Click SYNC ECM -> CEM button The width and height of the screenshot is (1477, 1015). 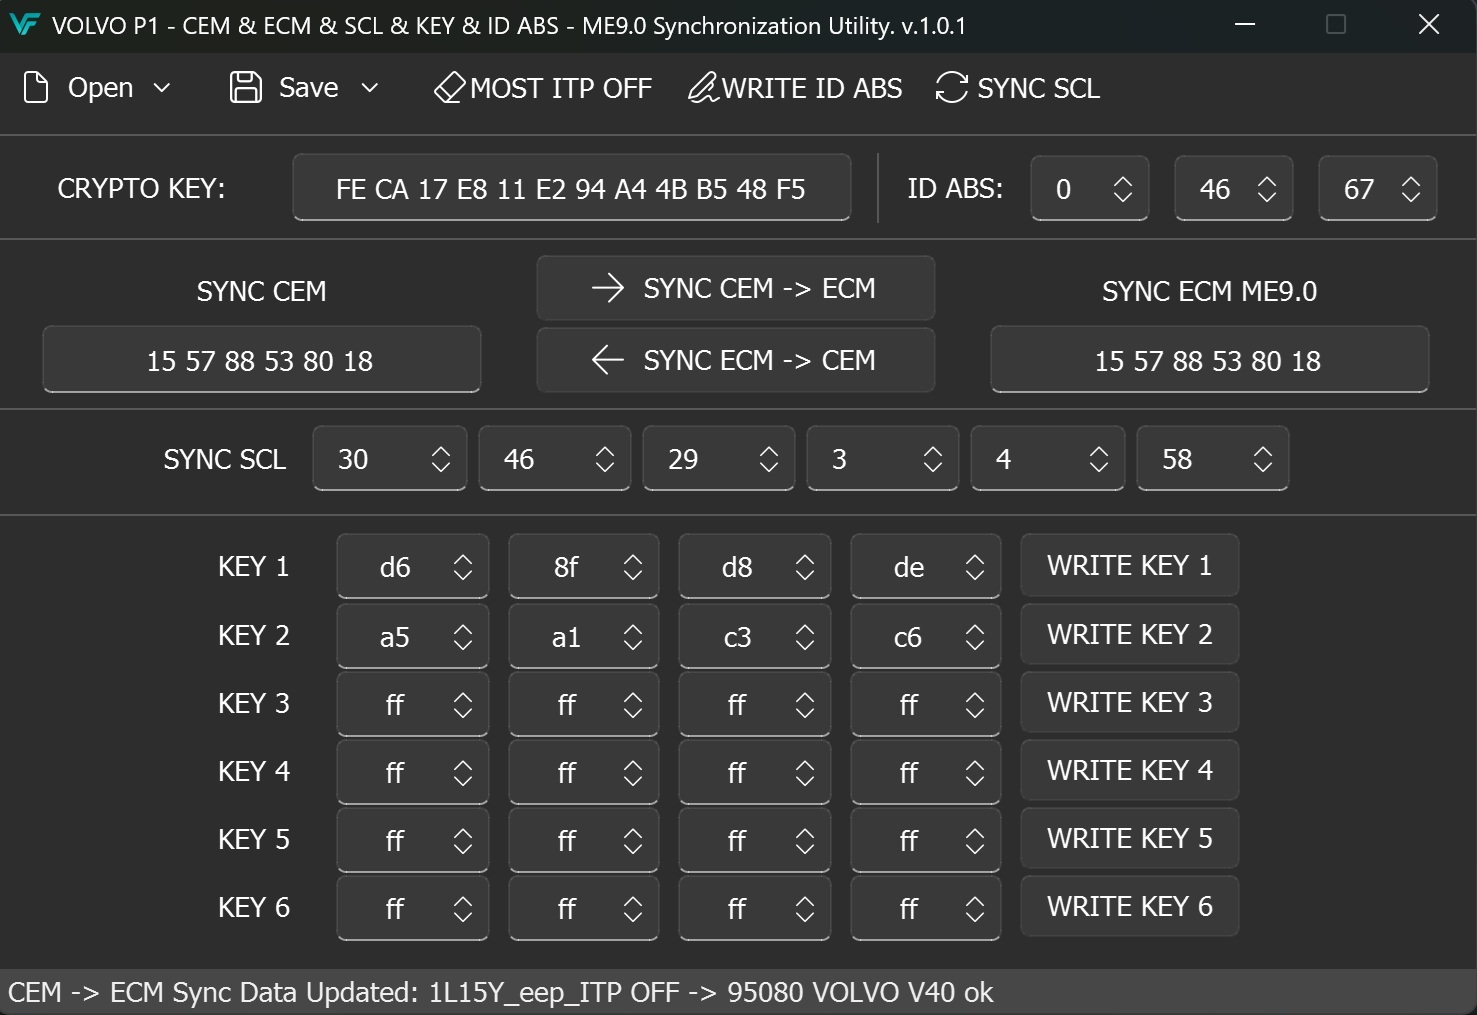[736, 360]
